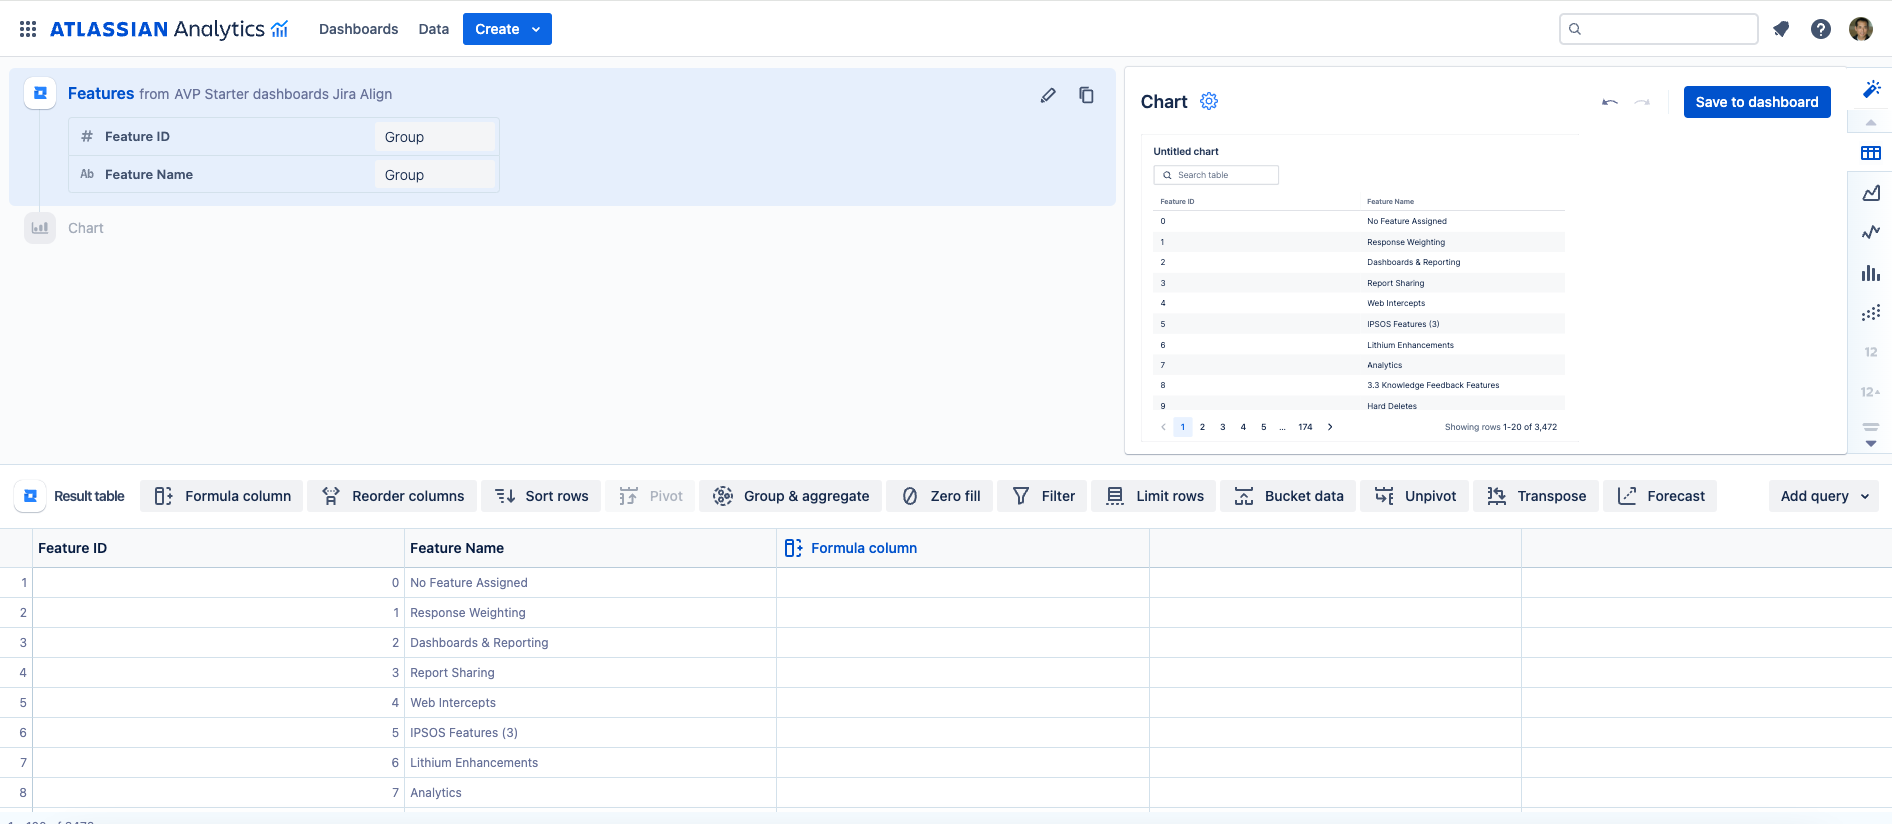Image resolution: width=1892 pixels, height=824 pixels.
Task: Open the magic wand chart suggestion icon
Action: pos(1871,89)
